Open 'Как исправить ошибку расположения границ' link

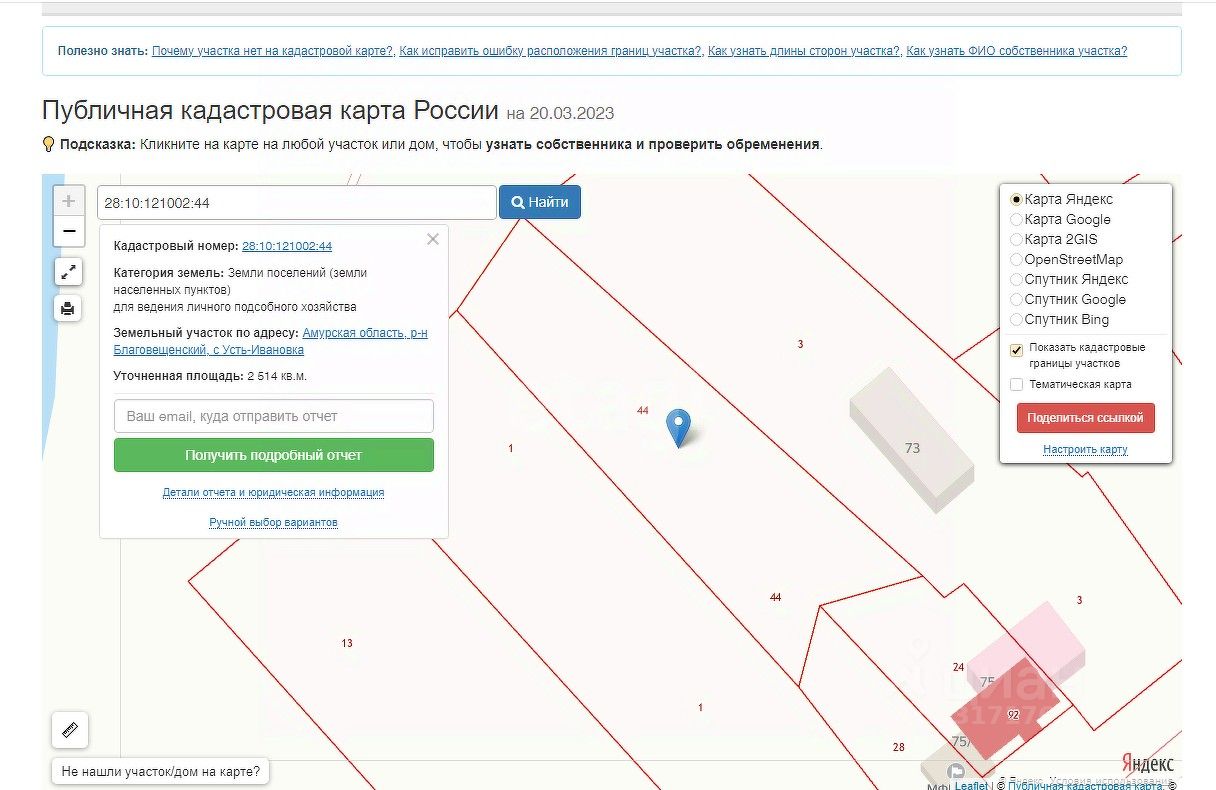coord(550,51)
